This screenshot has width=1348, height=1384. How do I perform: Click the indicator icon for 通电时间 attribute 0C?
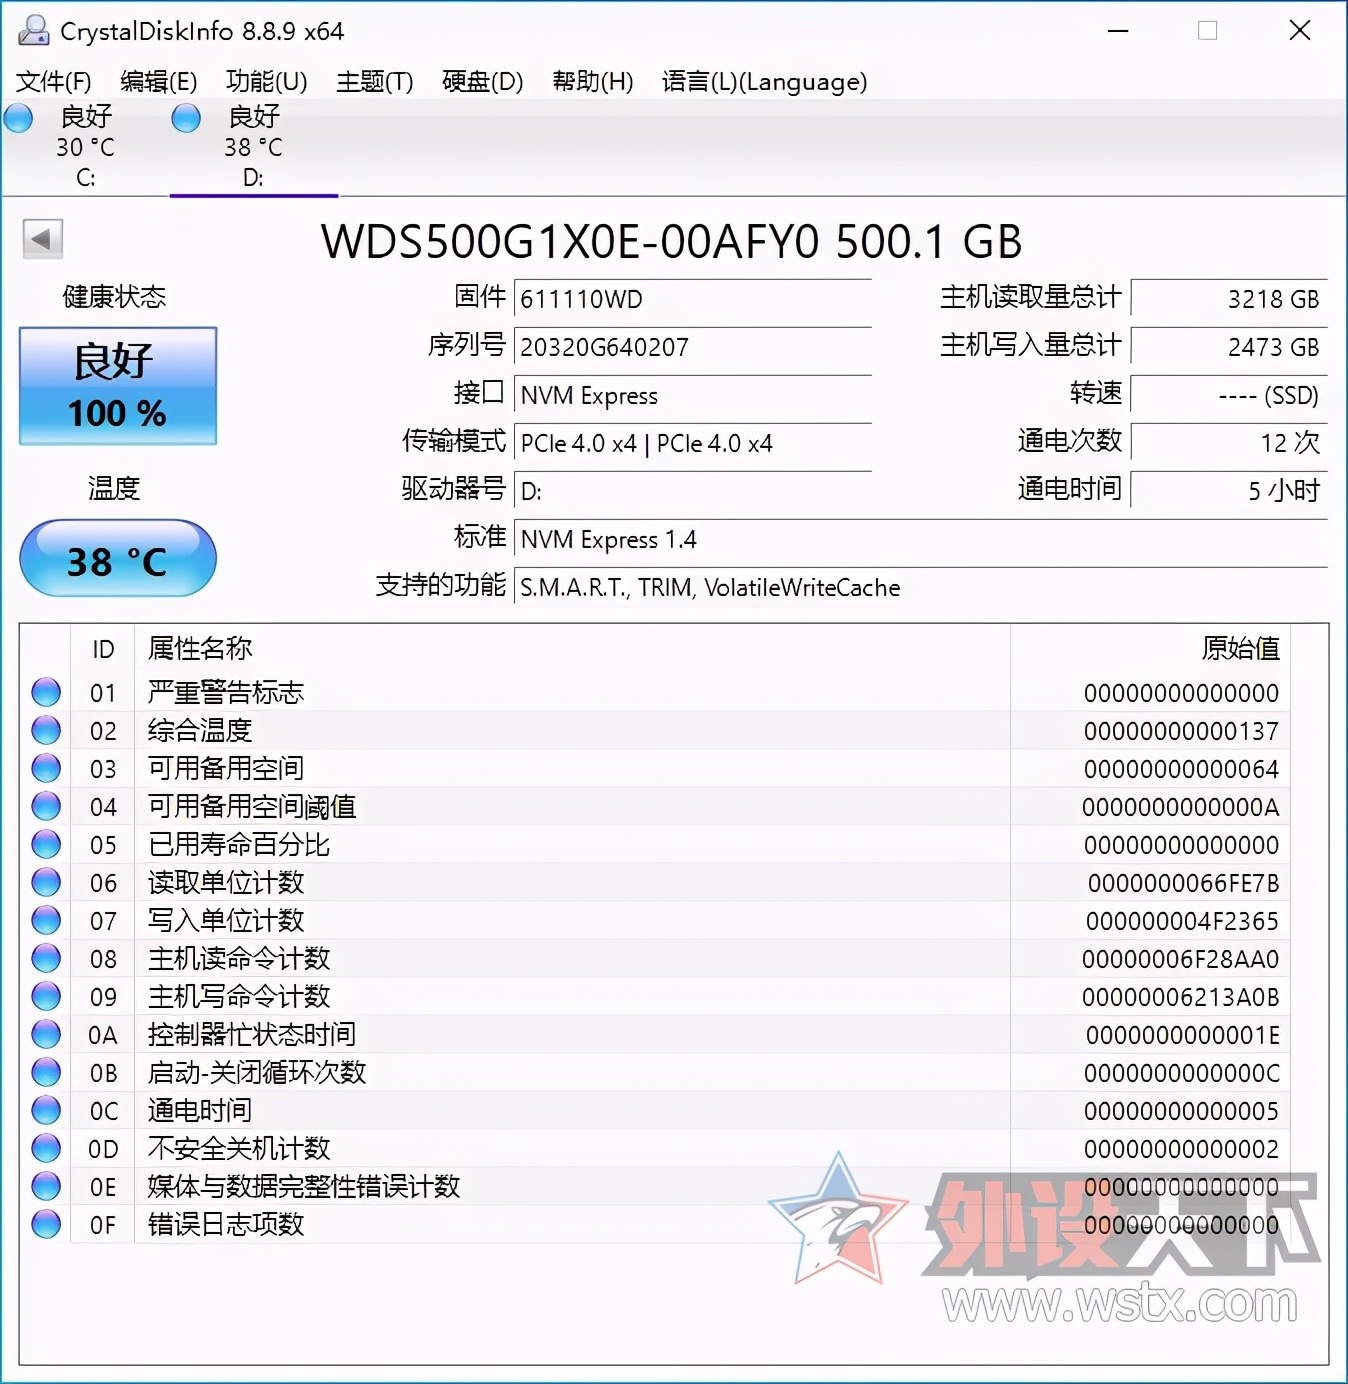(x=45, y=1109)
